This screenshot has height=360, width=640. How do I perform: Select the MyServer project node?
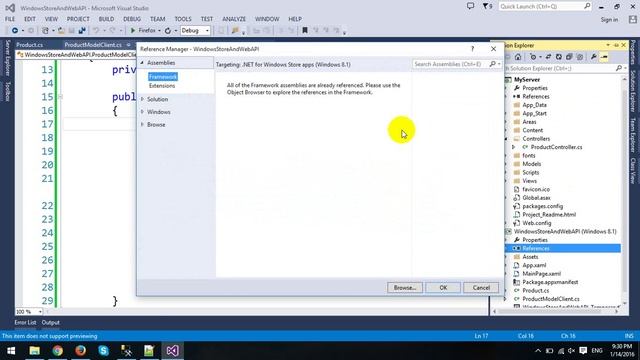(527, 80)
